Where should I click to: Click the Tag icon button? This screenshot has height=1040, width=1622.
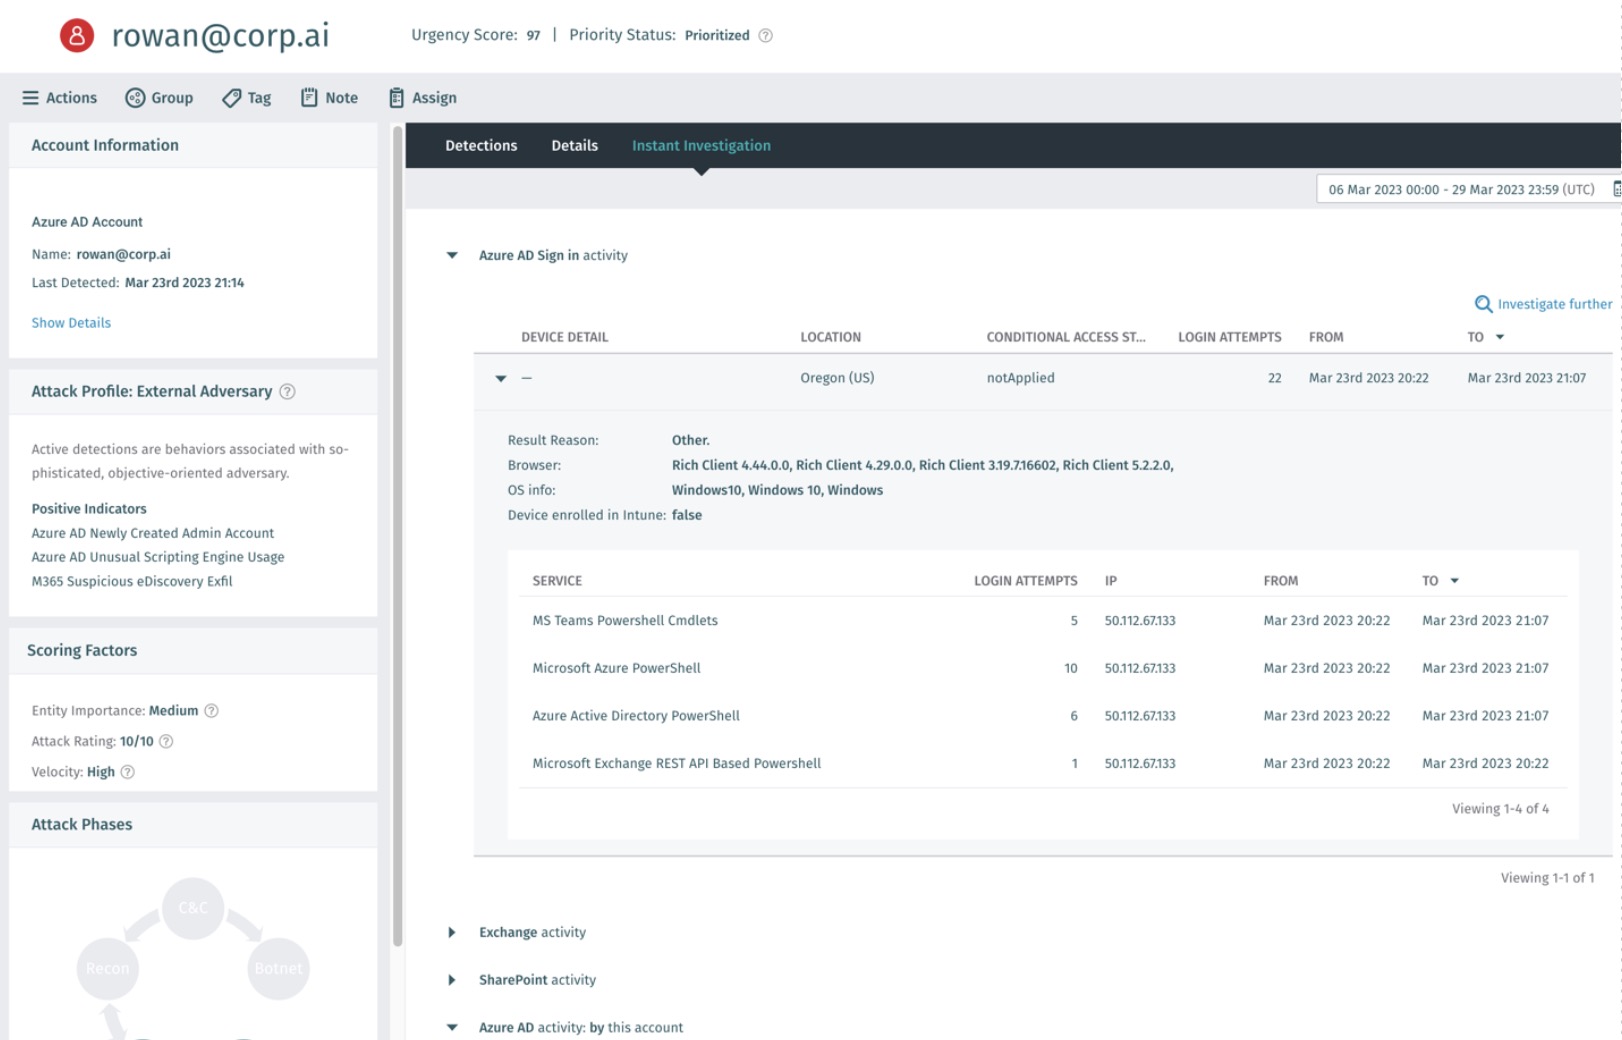[x=247, y=98]
